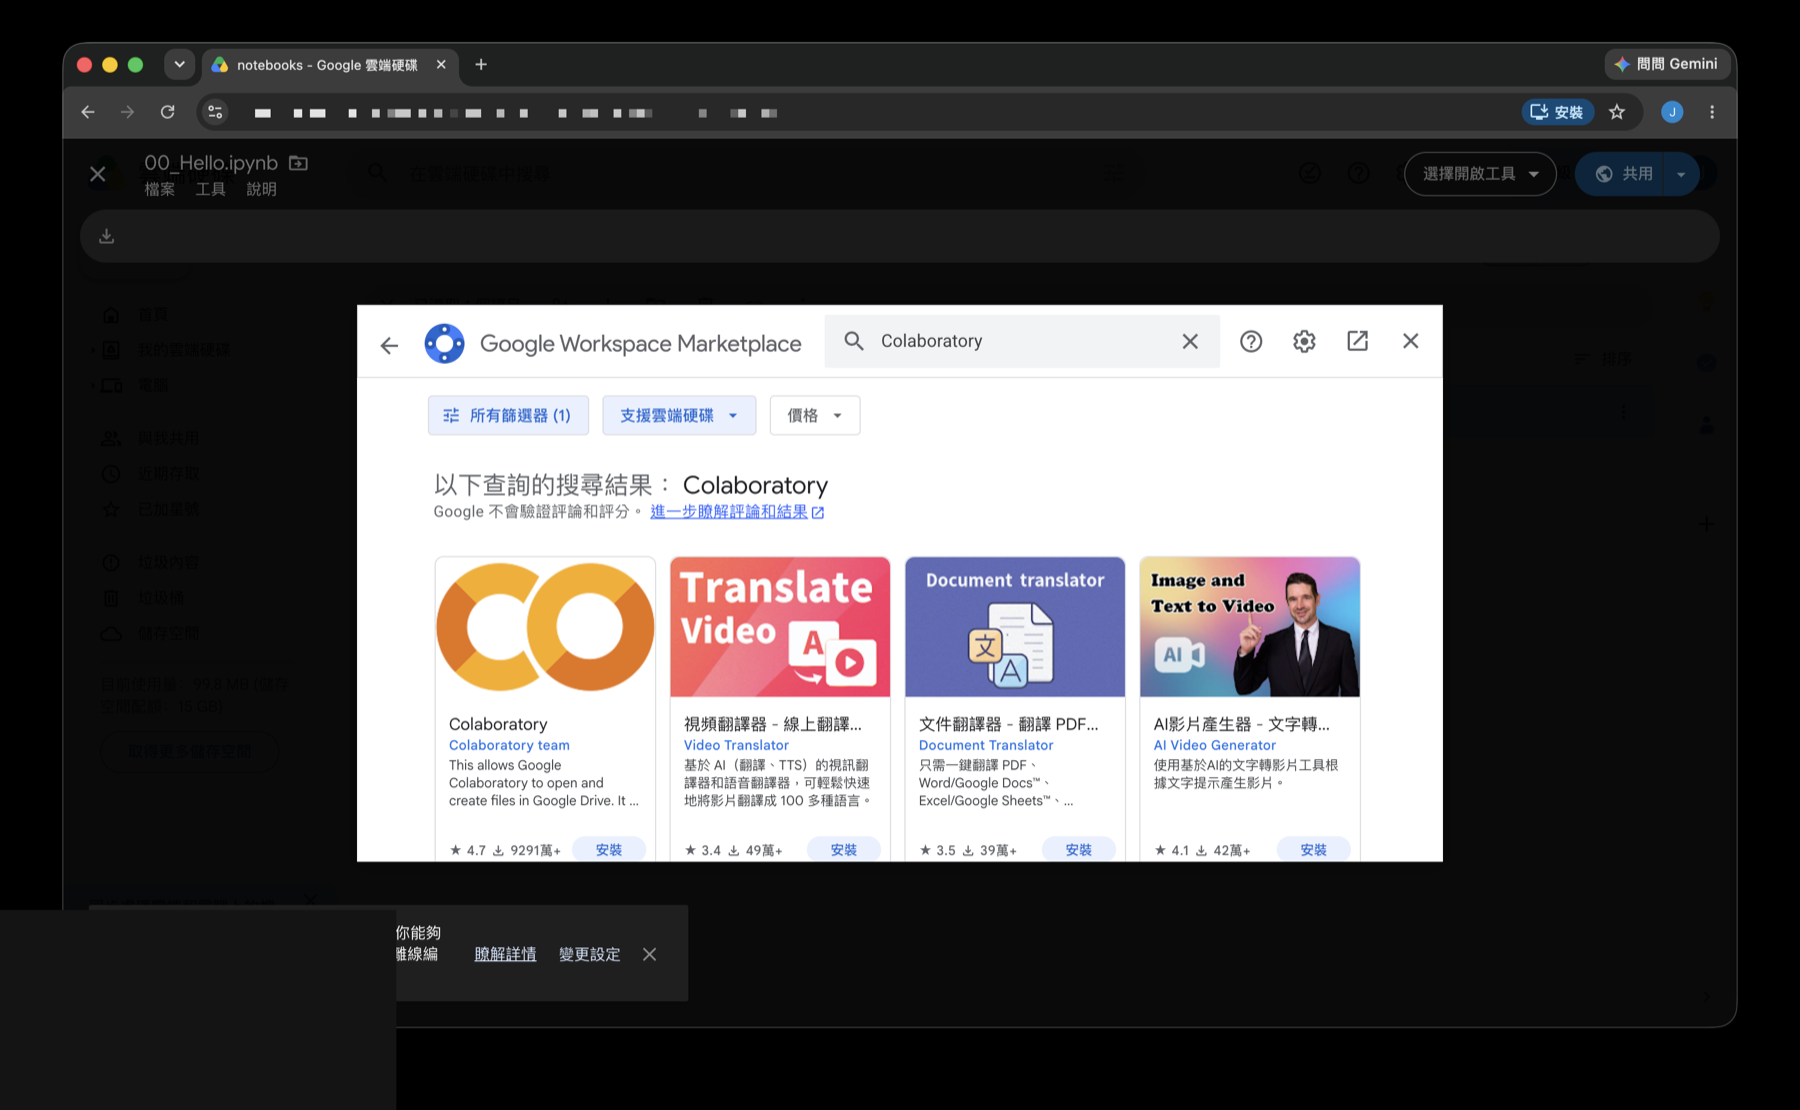Open the 說明 menu
The image size is (1800, 1110).
261,189
